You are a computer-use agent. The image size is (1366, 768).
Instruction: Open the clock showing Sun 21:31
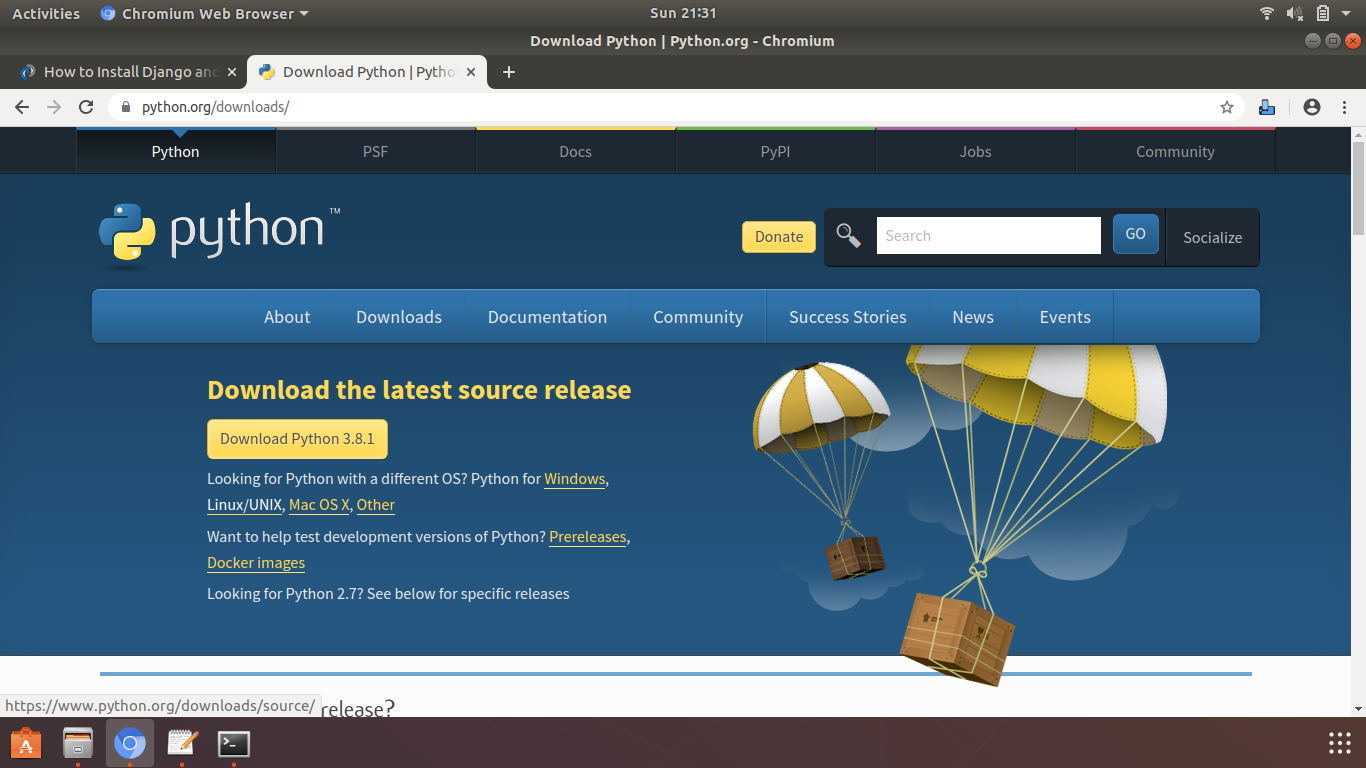click(683, 13)
